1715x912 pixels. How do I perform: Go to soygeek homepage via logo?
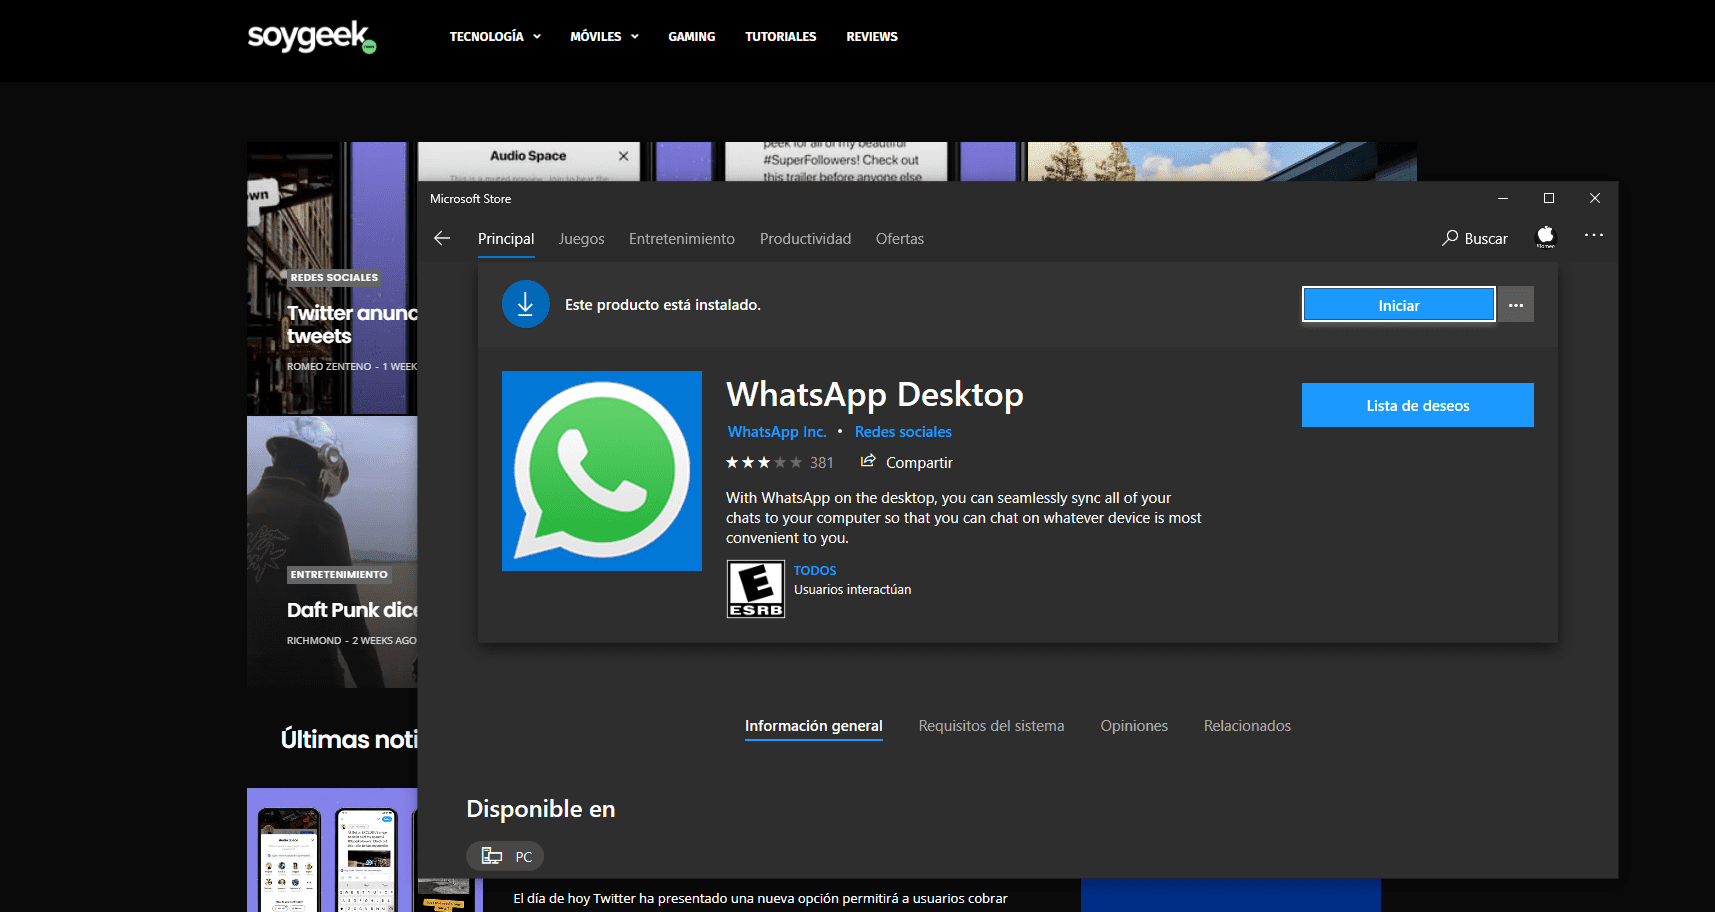(311, 37)
